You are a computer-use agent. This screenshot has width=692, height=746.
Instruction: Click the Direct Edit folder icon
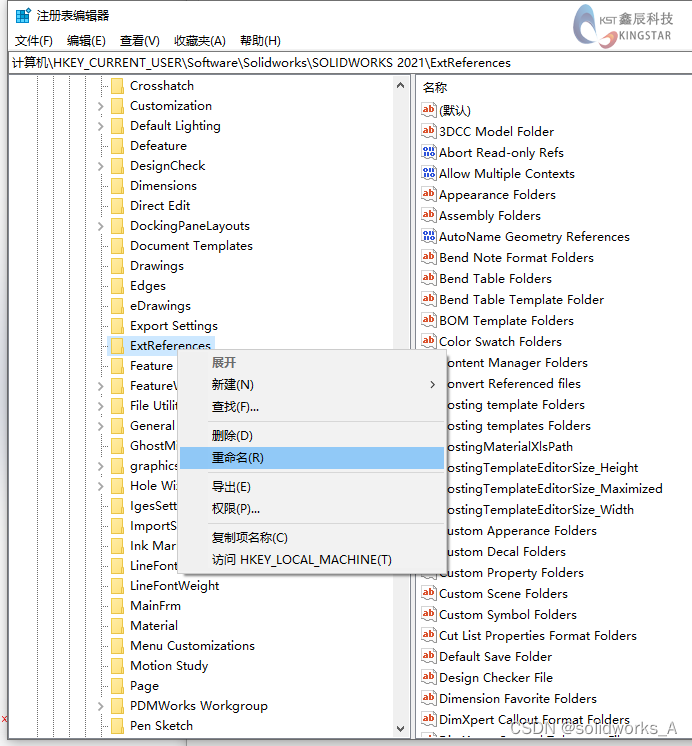click(x=117, y=206)
